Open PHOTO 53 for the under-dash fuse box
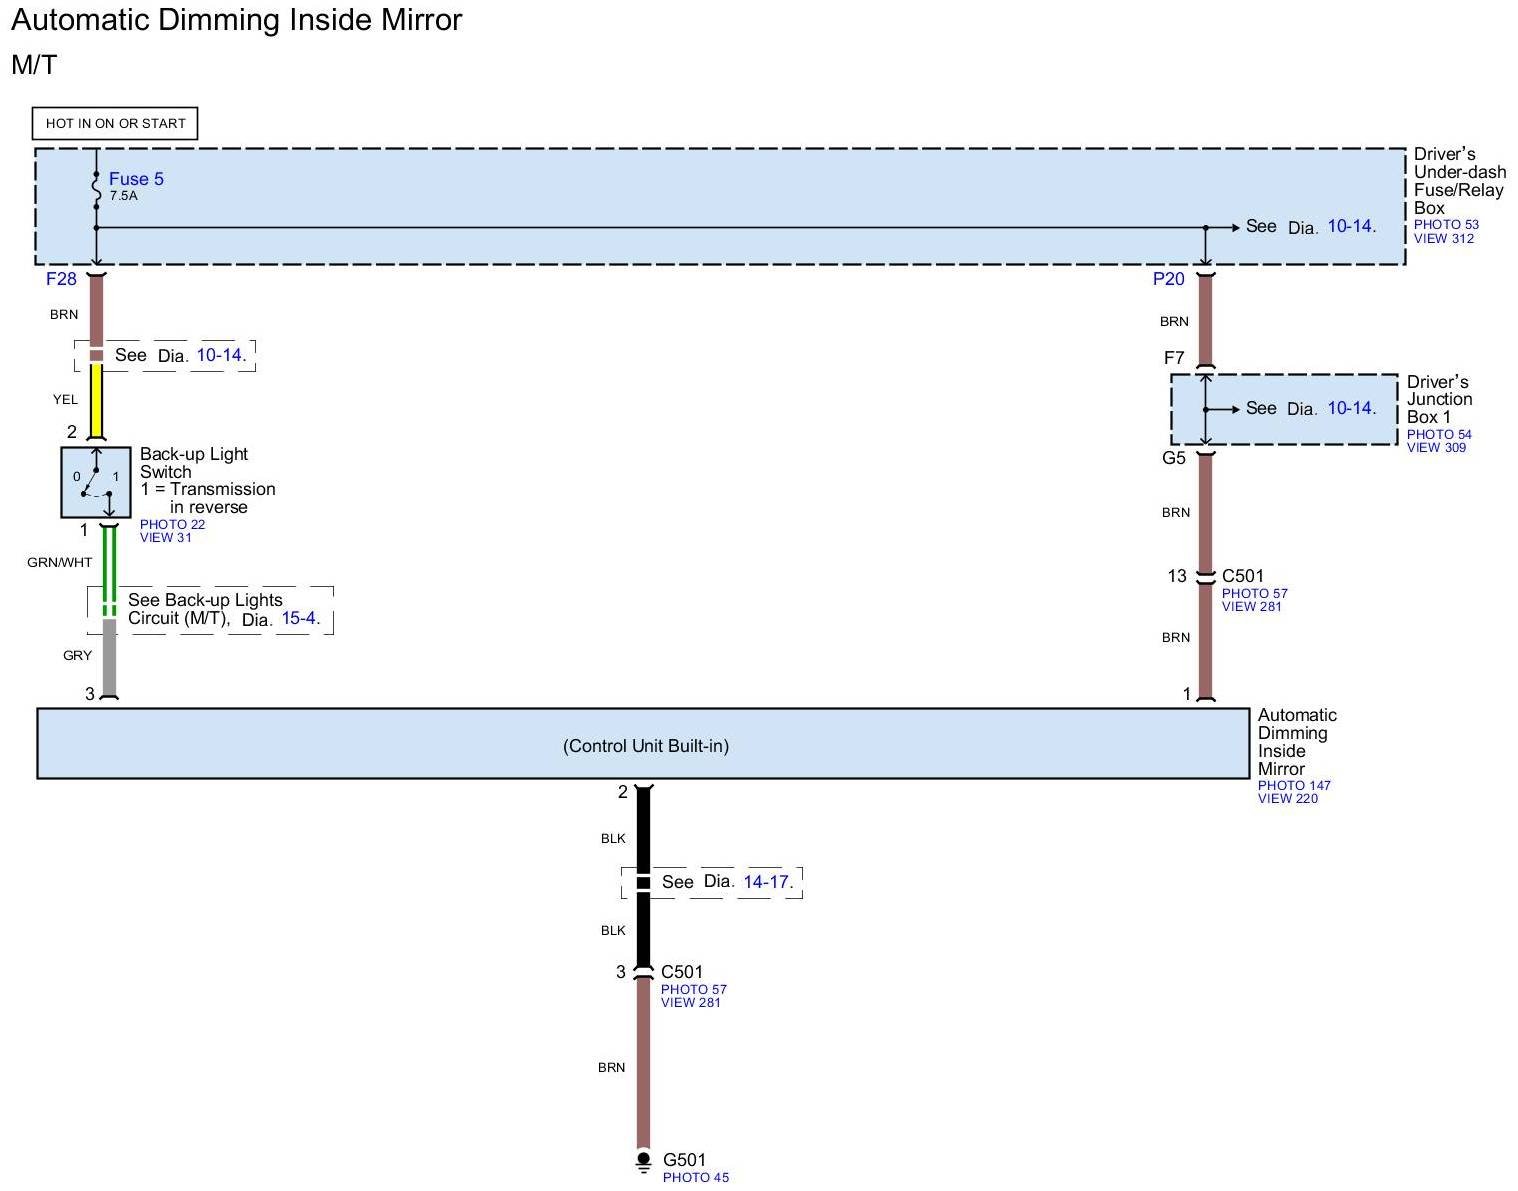The width and height of the screenshot is (1518, 1191). click(1445, 225)
